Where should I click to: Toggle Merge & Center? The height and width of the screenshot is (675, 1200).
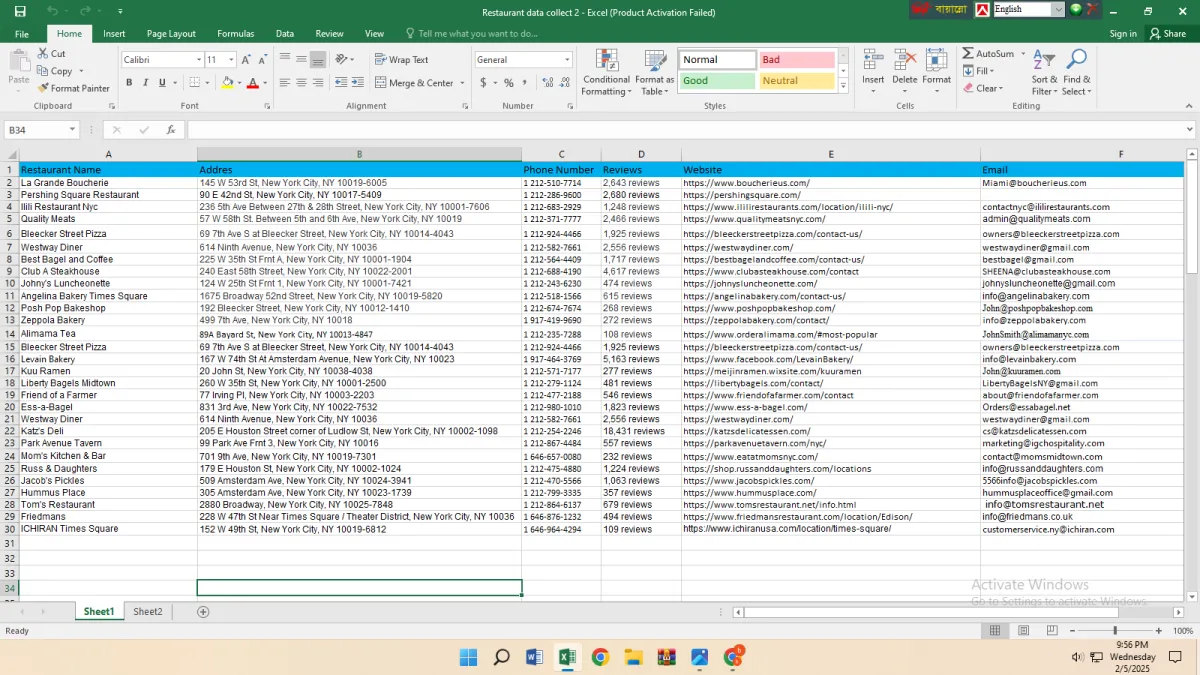[414, 83]
